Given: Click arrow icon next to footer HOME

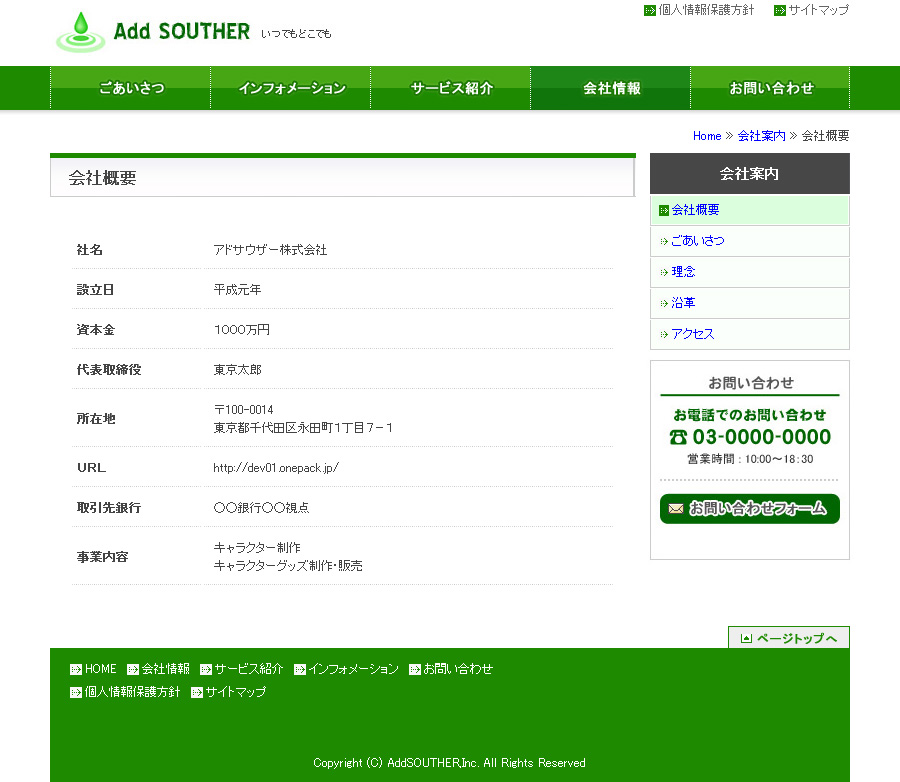Looking at the screenshot, I should point(76,670).
